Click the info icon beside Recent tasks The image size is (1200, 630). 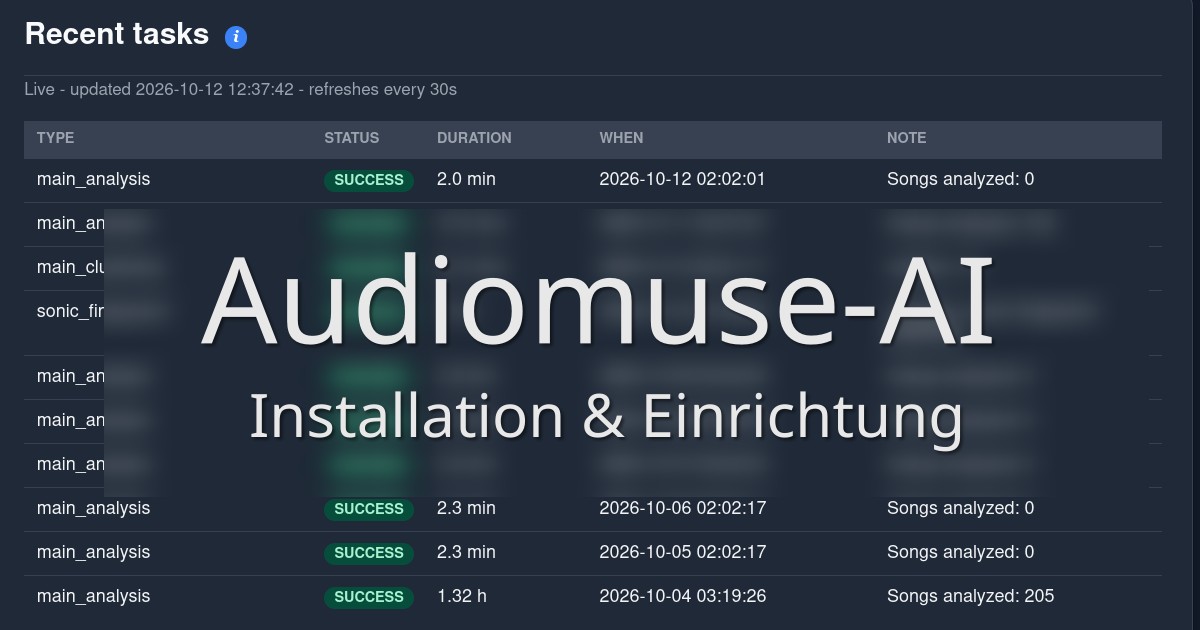click(x=236, y=37)
